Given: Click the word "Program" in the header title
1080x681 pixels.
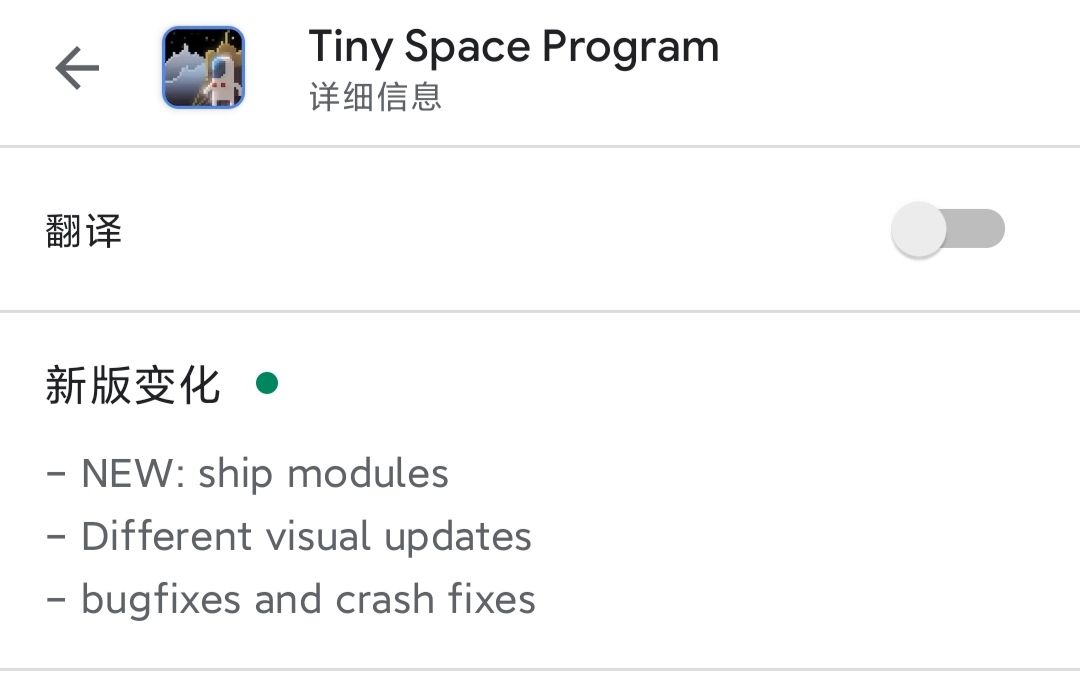Looking at the screenshot, I should (630, 48).
